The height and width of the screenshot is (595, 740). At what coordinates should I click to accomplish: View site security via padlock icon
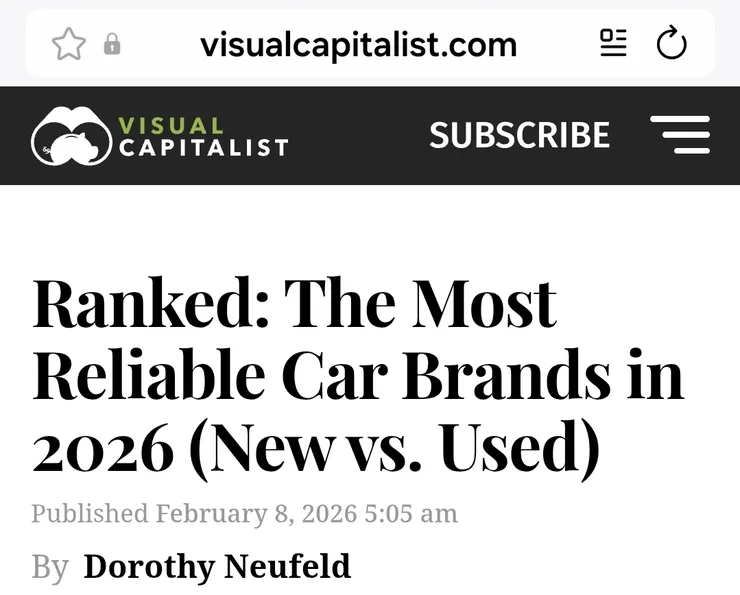tap(112, 44)
